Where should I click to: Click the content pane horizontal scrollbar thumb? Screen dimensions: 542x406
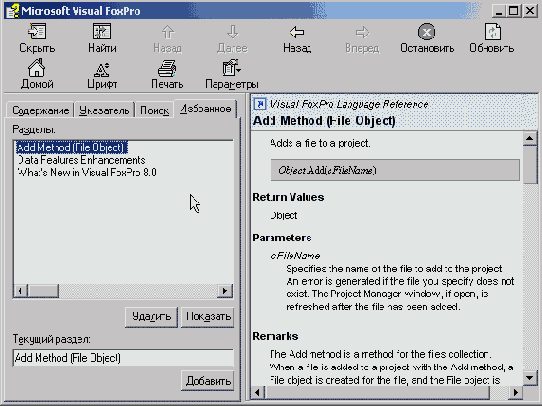377,393
